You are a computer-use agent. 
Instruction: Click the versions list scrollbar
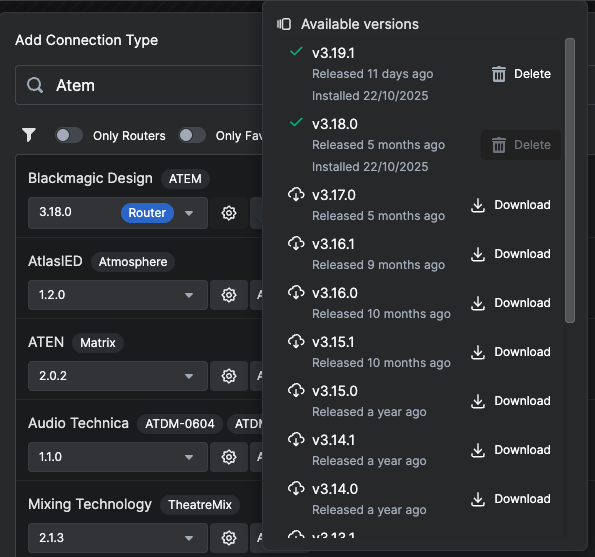click(570, 181)
